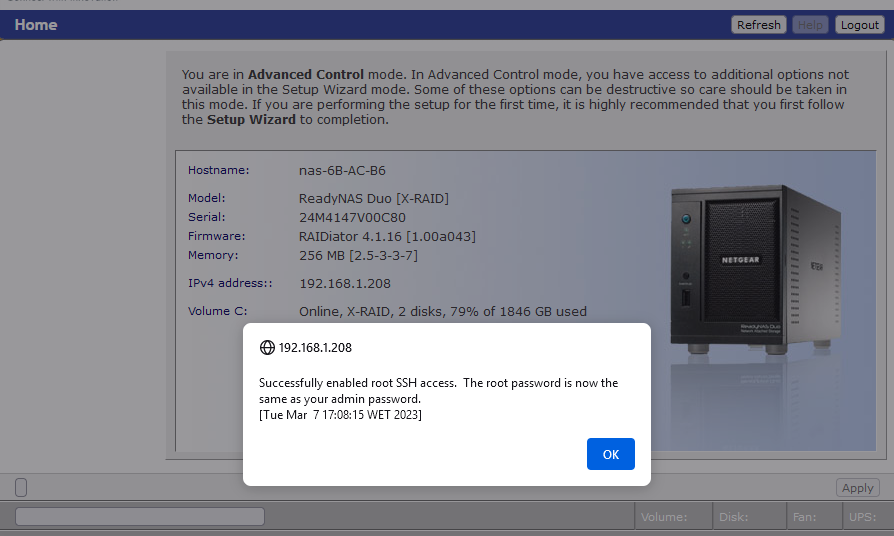The height and width of the screenshot is (536, 894).
Task: Click the serial number 24M4147V00C80
Action: coord(352,217)
